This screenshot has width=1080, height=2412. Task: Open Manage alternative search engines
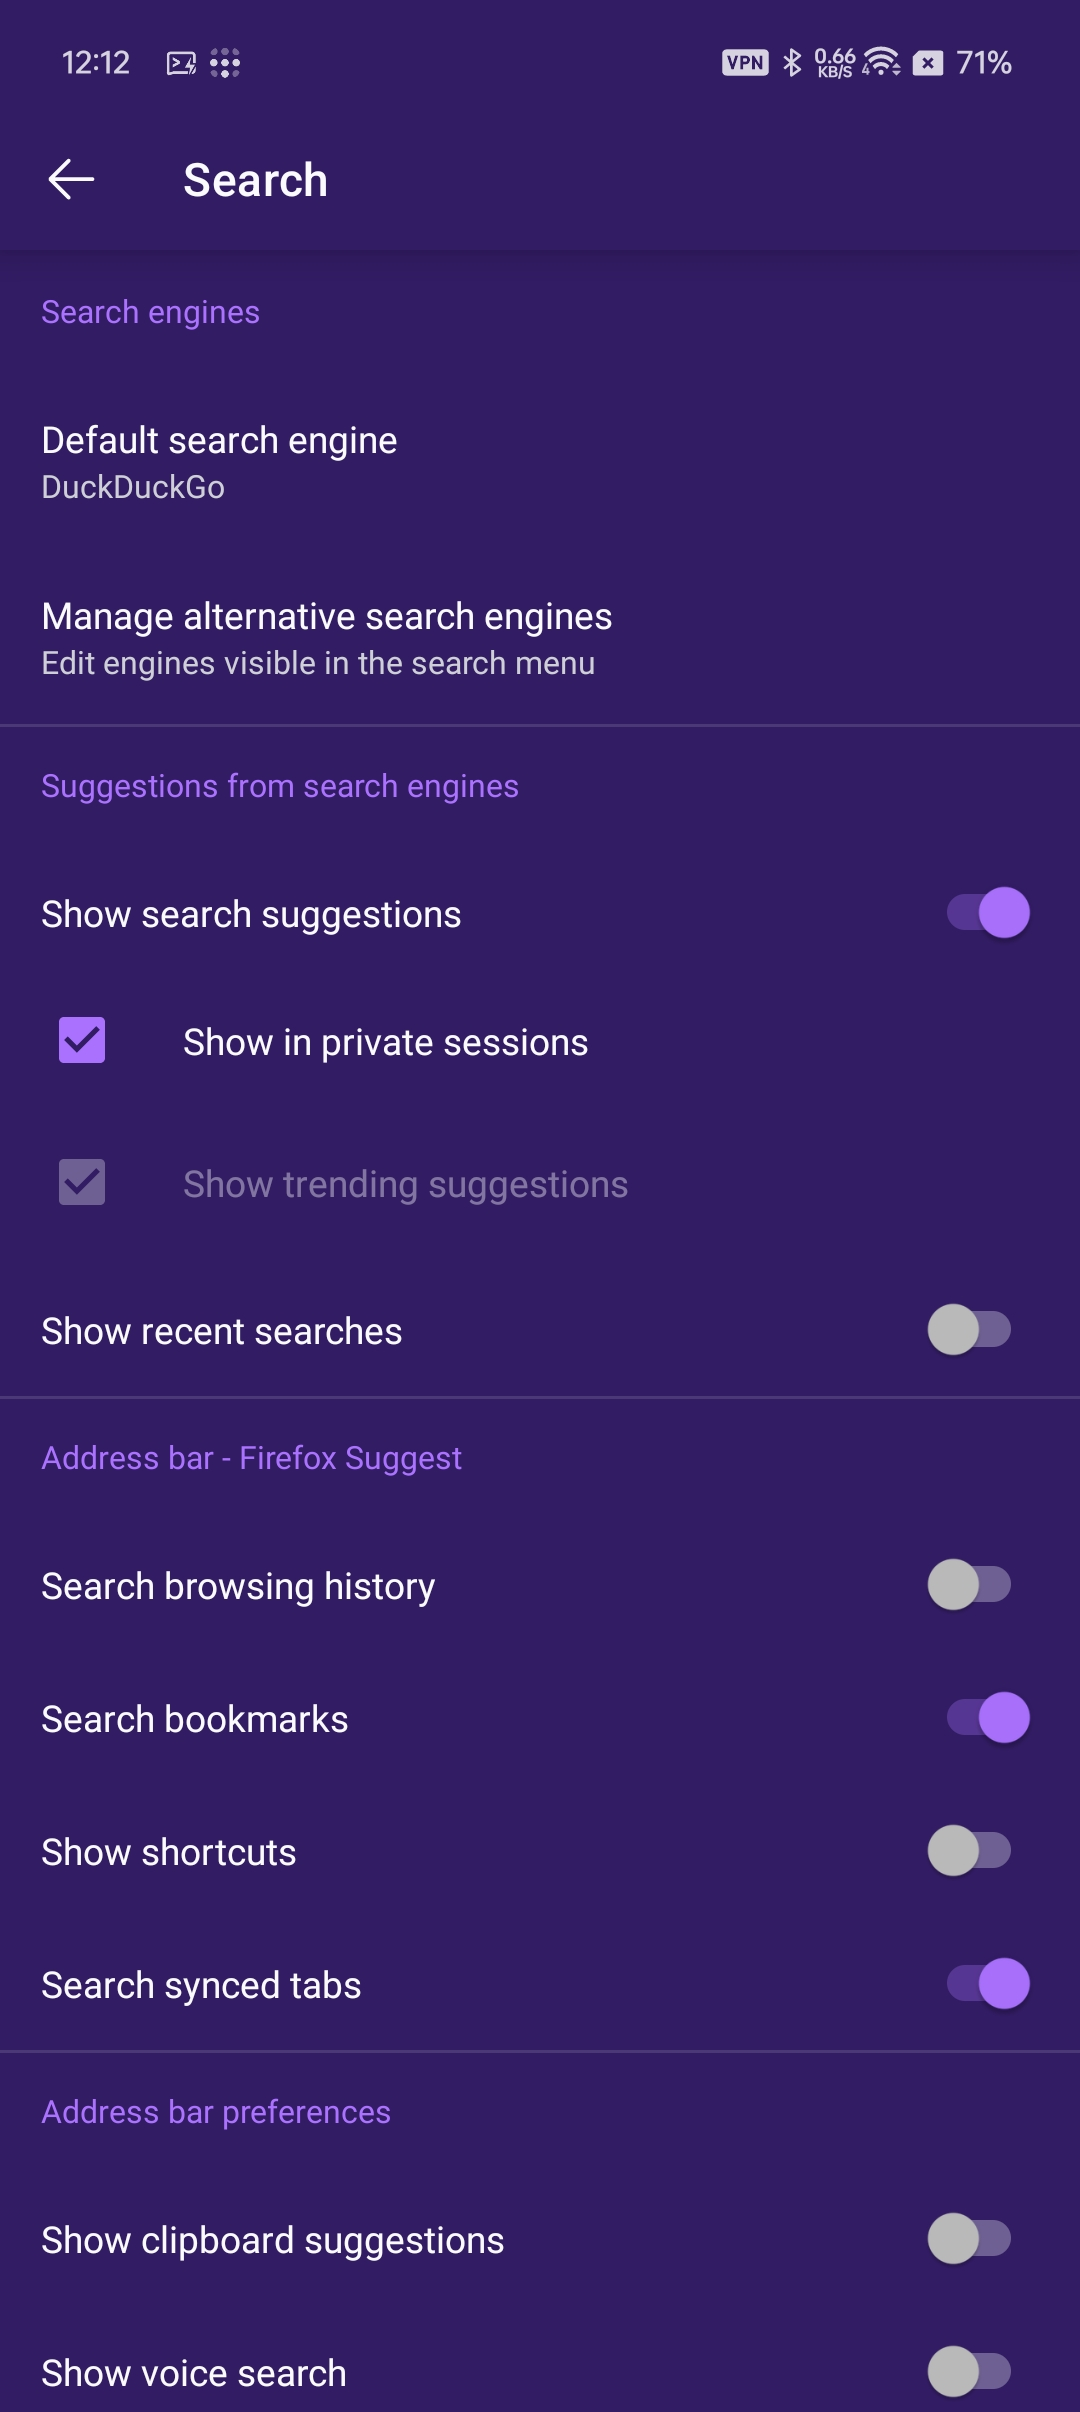327,638
